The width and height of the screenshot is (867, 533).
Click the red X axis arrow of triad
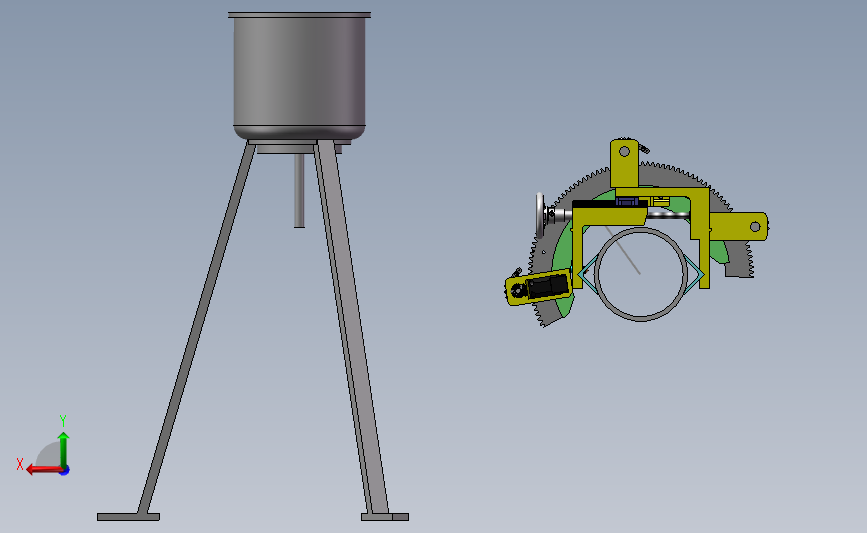[x=43, y=469]
